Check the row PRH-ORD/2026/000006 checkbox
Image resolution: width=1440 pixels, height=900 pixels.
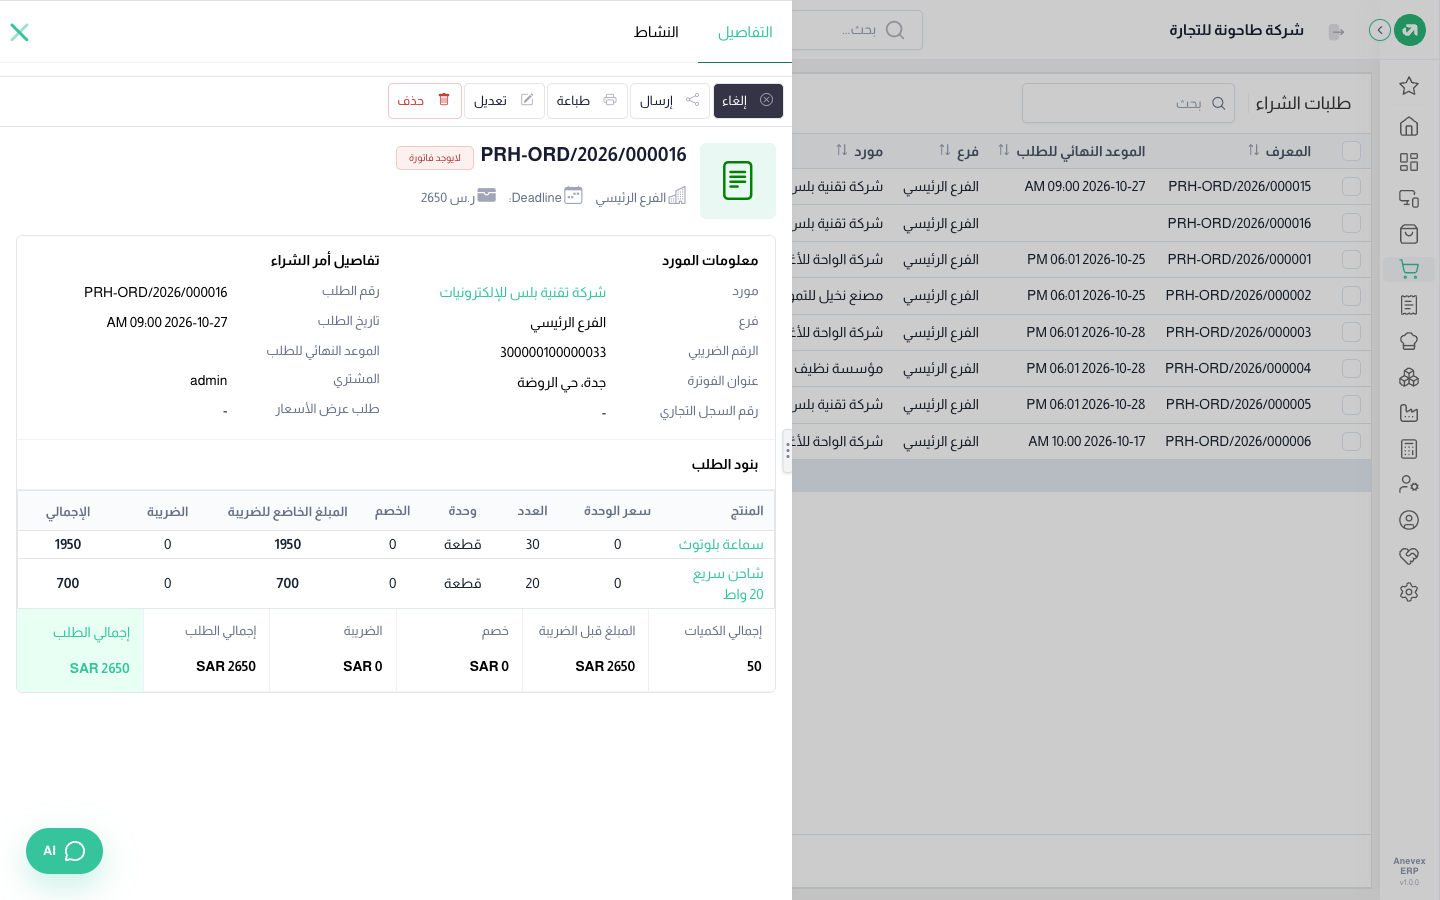[1352, 441]
